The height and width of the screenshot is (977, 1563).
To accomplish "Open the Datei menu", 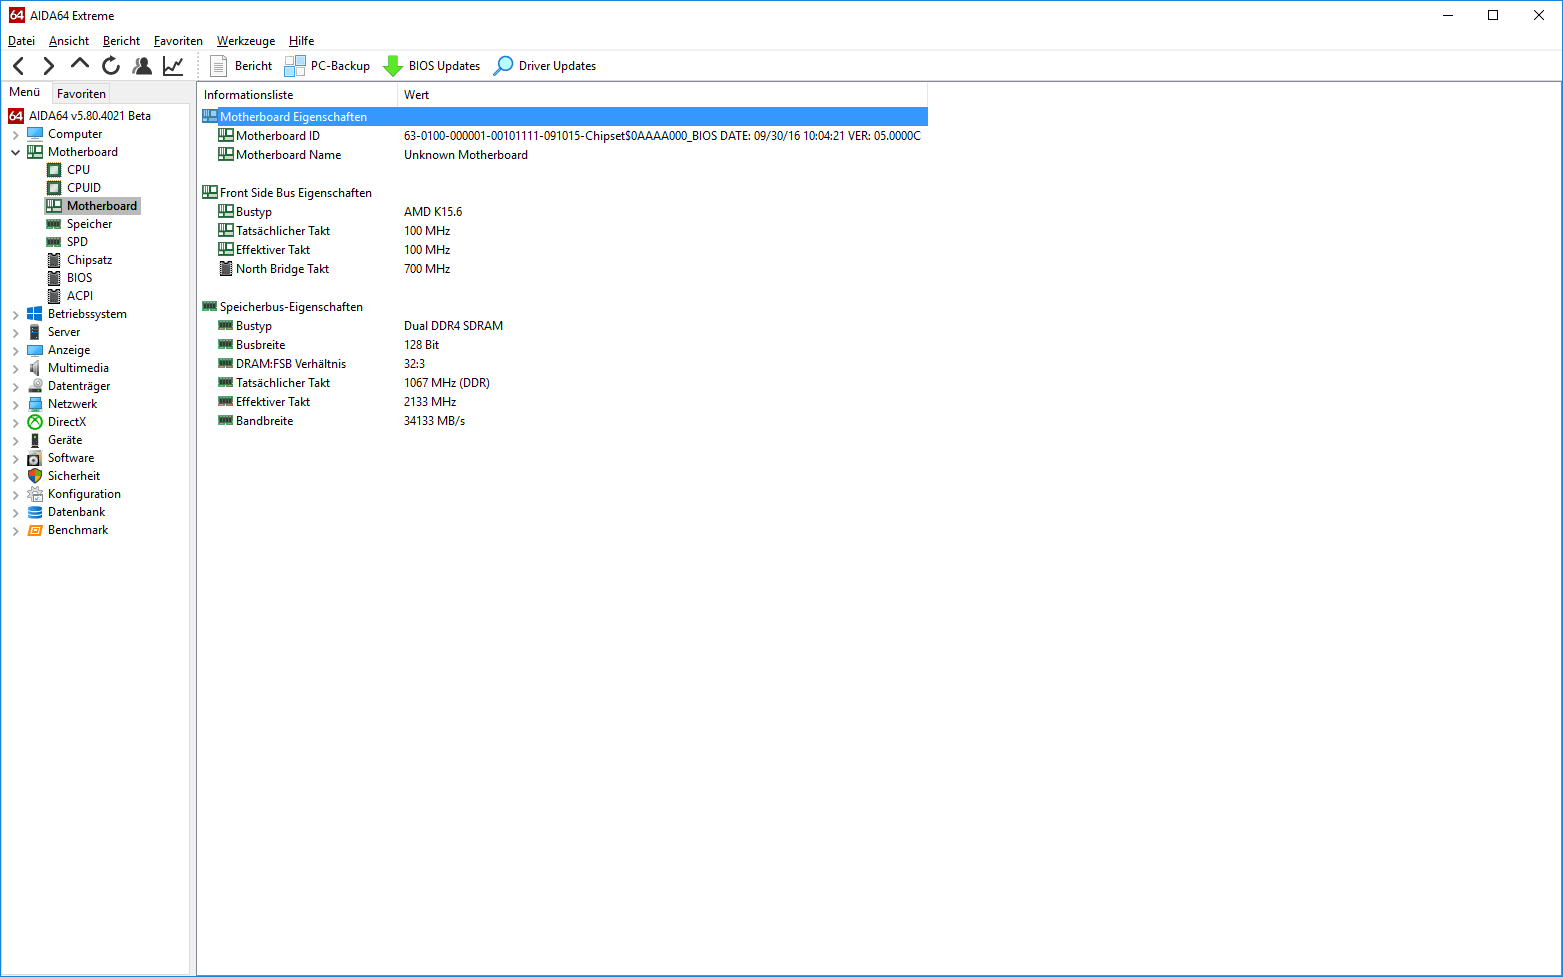I will [21, 41].
